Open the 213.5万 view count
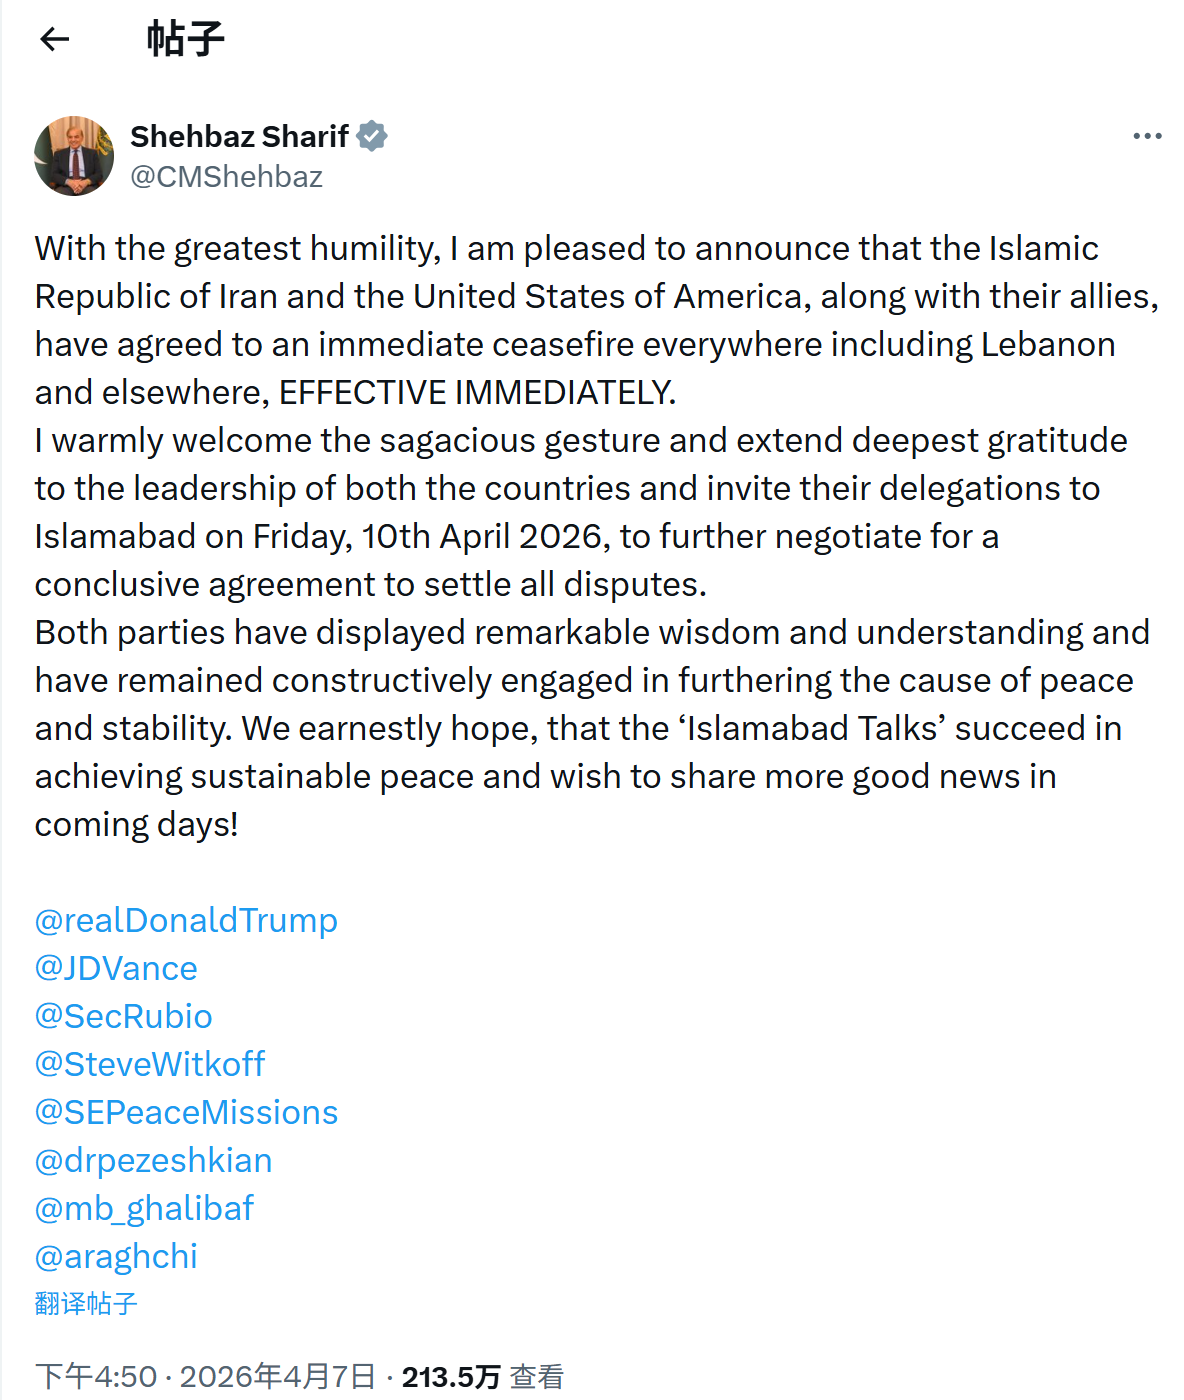 coord(451,1377)
